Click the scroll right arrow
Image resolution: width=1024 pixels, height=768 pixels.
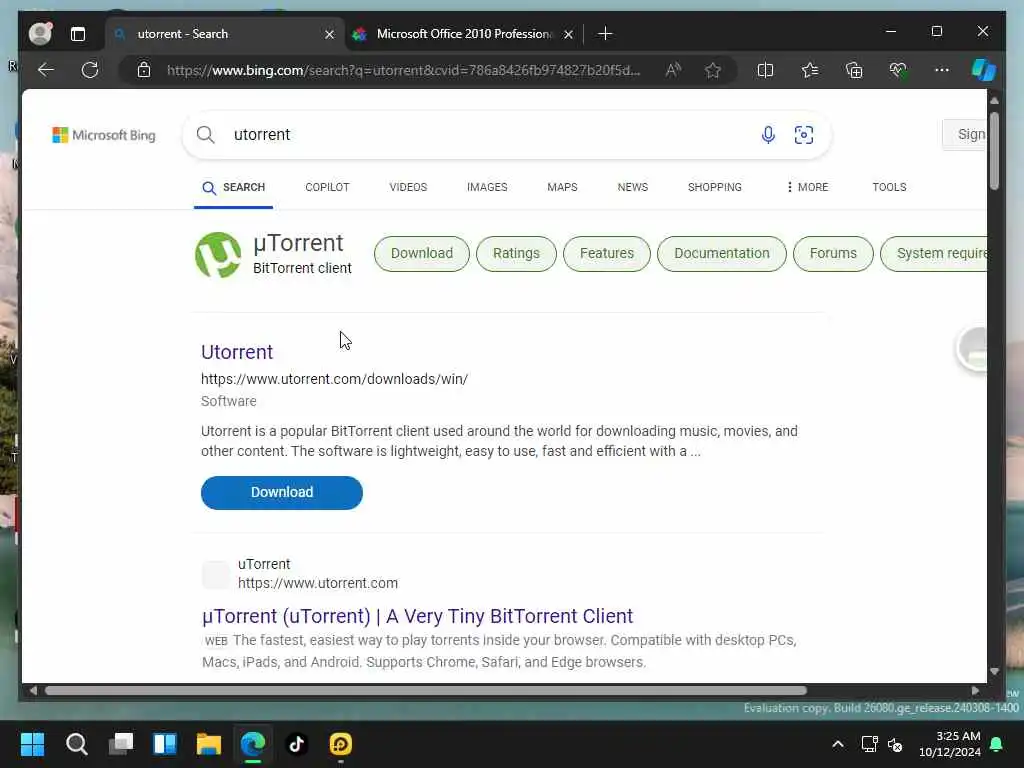pyautogui.click(x=975, y=690)
